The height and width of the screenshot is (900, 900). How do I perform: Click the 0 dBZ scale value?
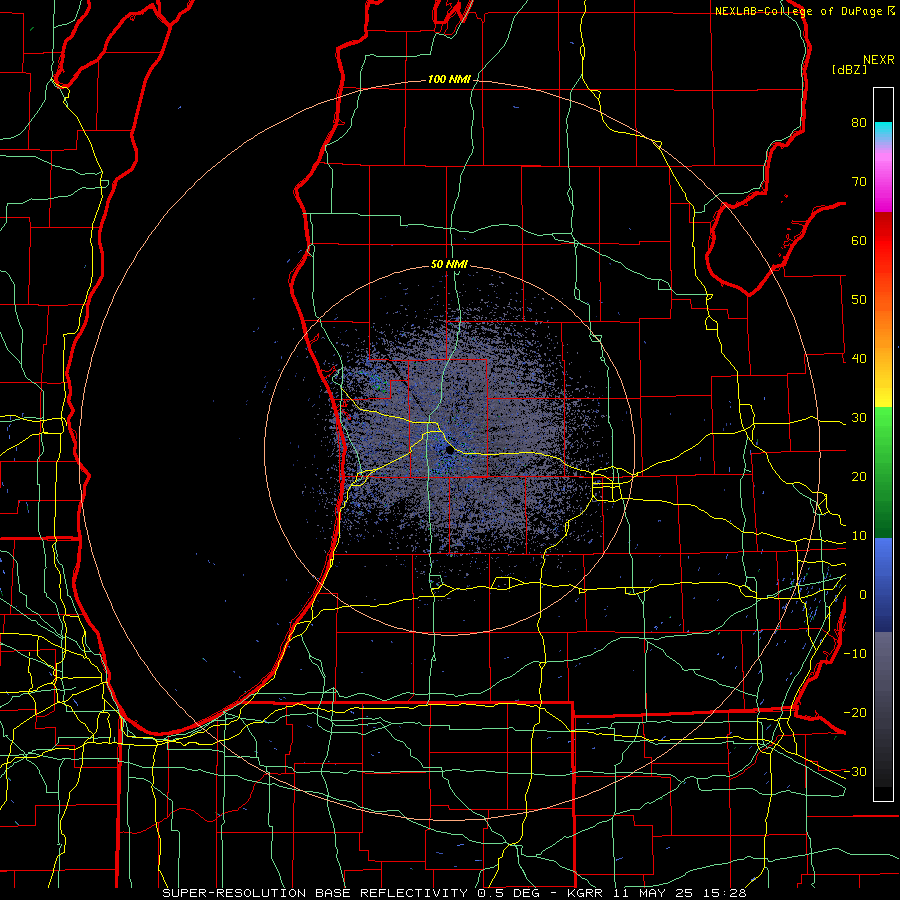(863, 595)
